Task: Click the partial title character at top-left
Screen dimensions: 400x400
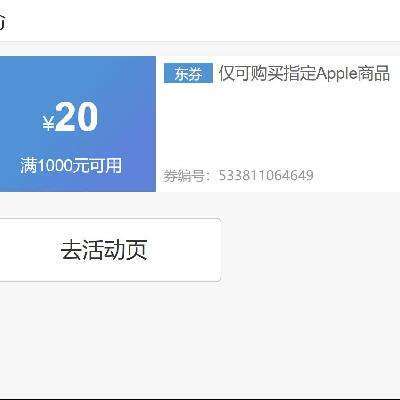Action: coord(3,22)
